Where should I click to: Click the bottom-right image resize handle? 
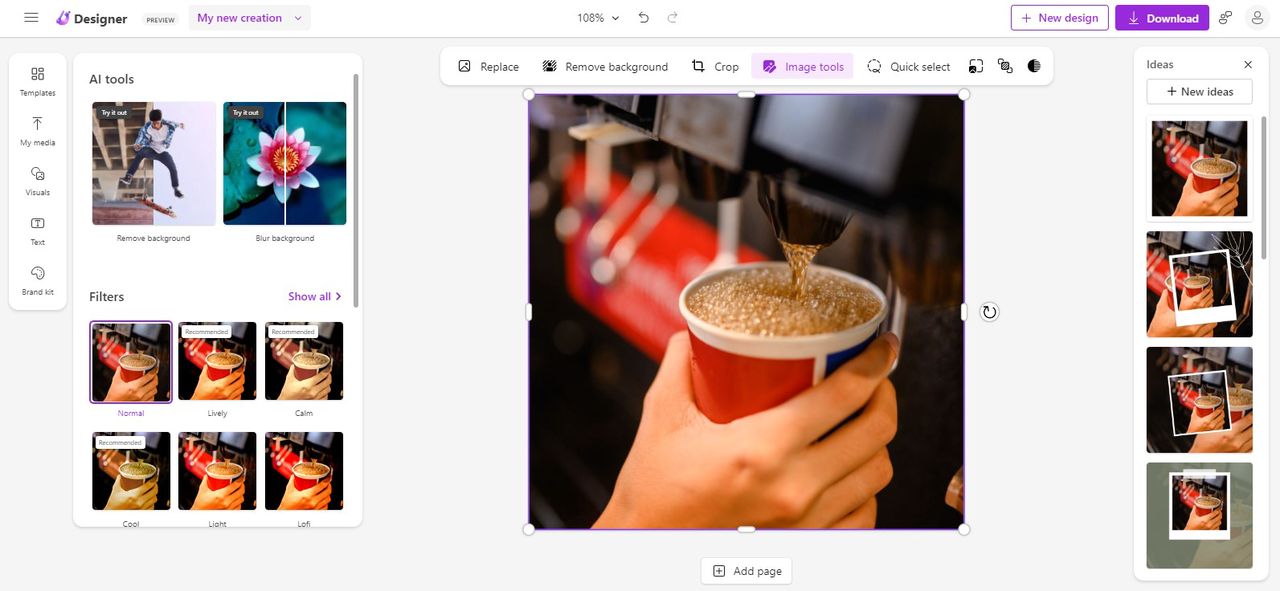pos(964,529)
